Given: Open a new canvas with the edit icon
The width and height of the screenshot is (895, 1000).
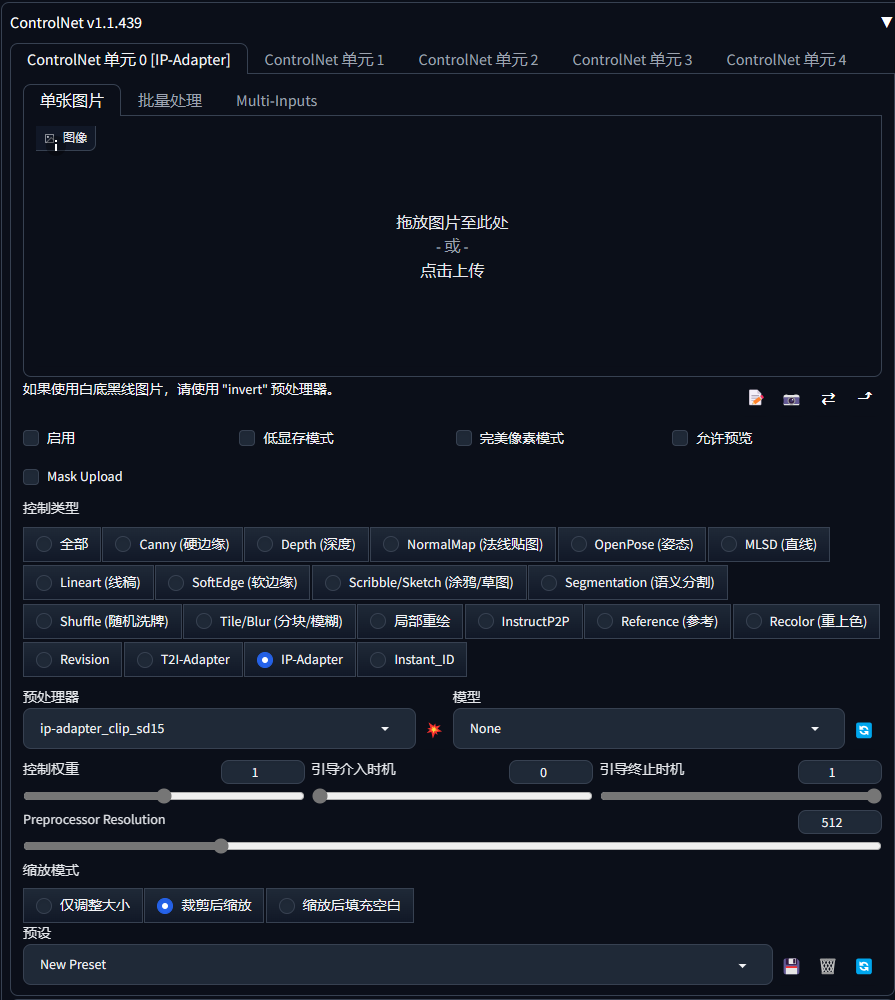Looking at the screenshot, I should (755, 398).
